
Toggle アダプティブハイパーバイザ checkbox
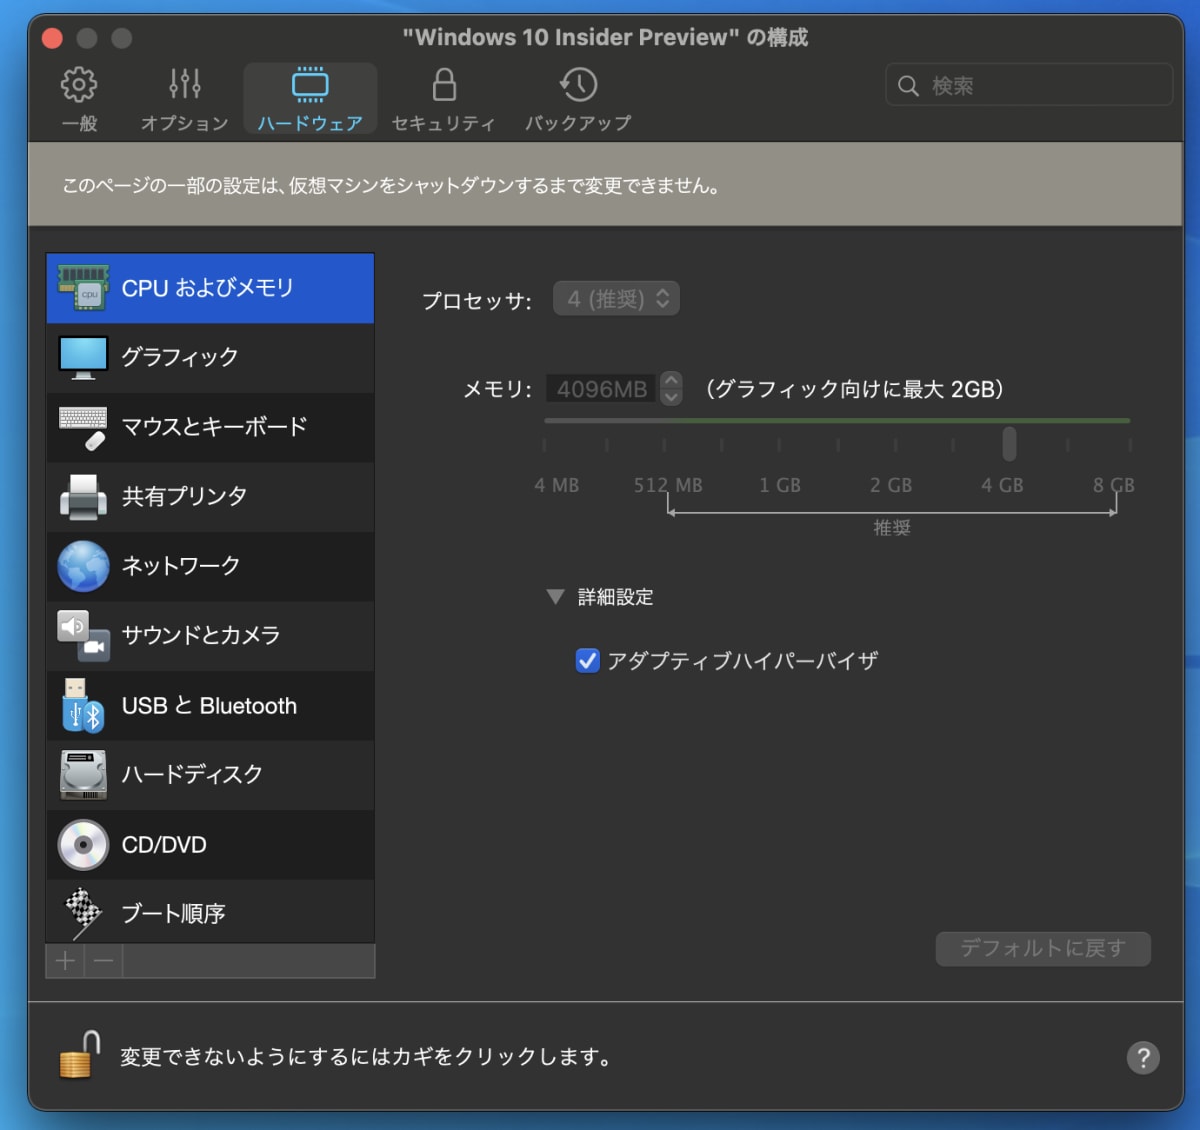point(588,661)
